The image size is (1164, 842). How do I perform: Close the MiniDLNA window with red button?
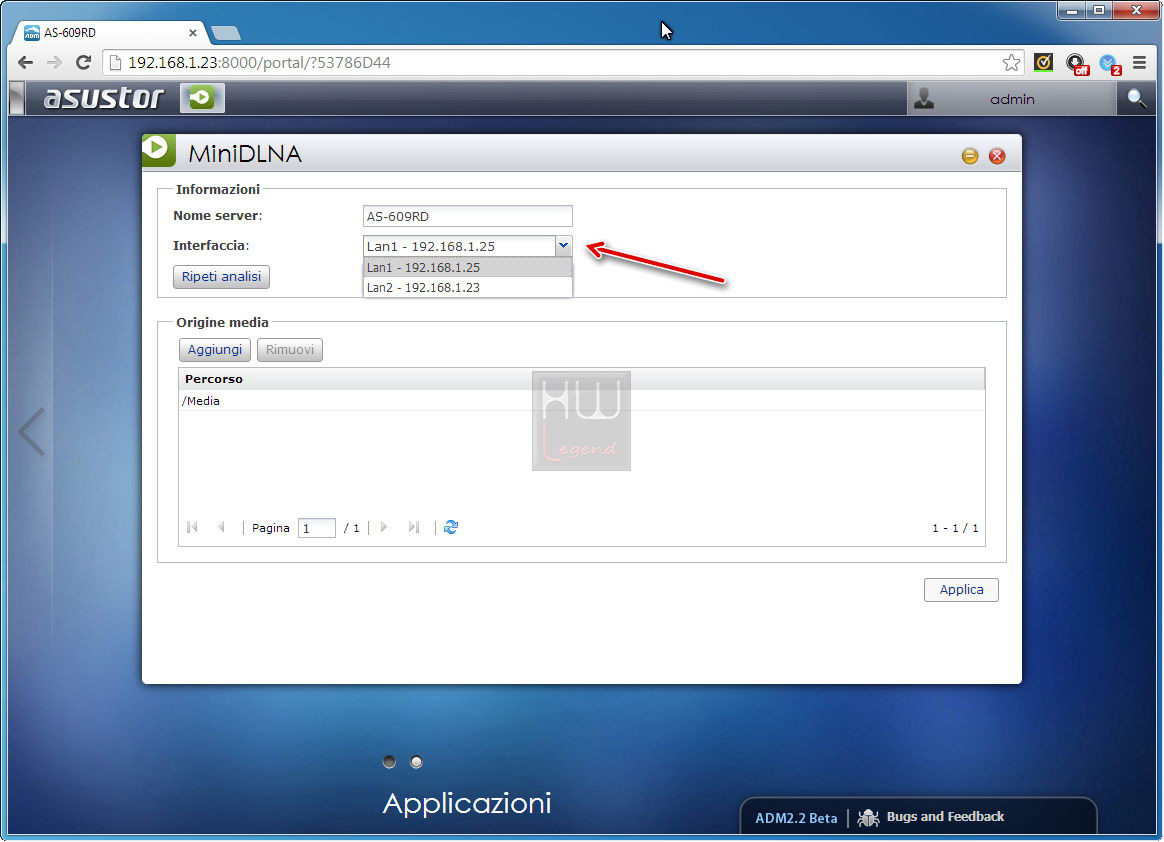pos(997,155)
